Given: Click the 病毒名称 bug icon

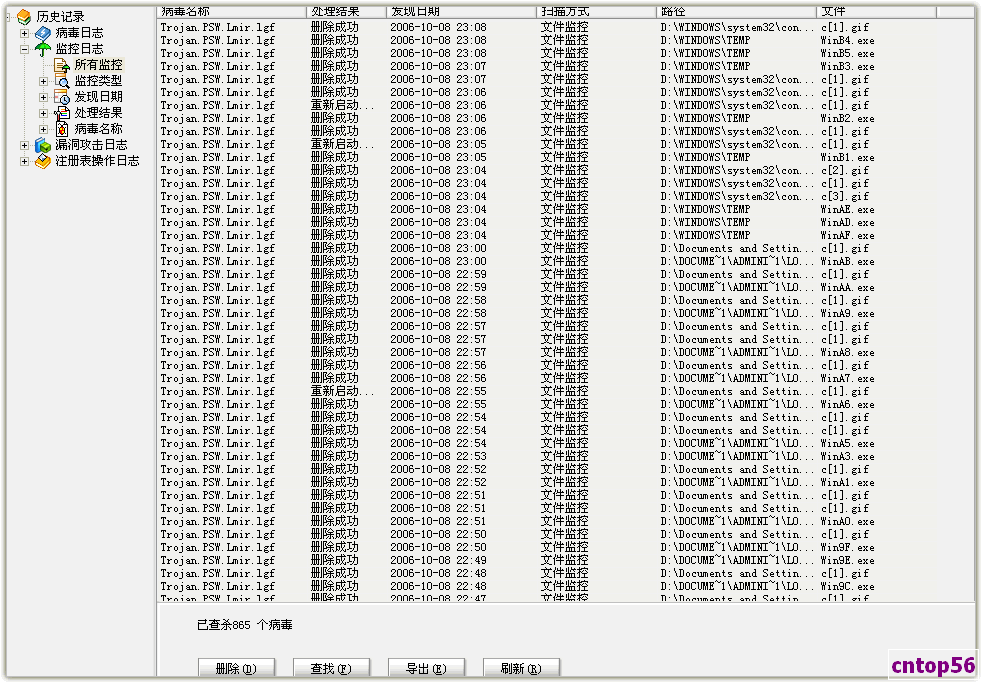Looking at the screenshot, I should tap(62, 129).
